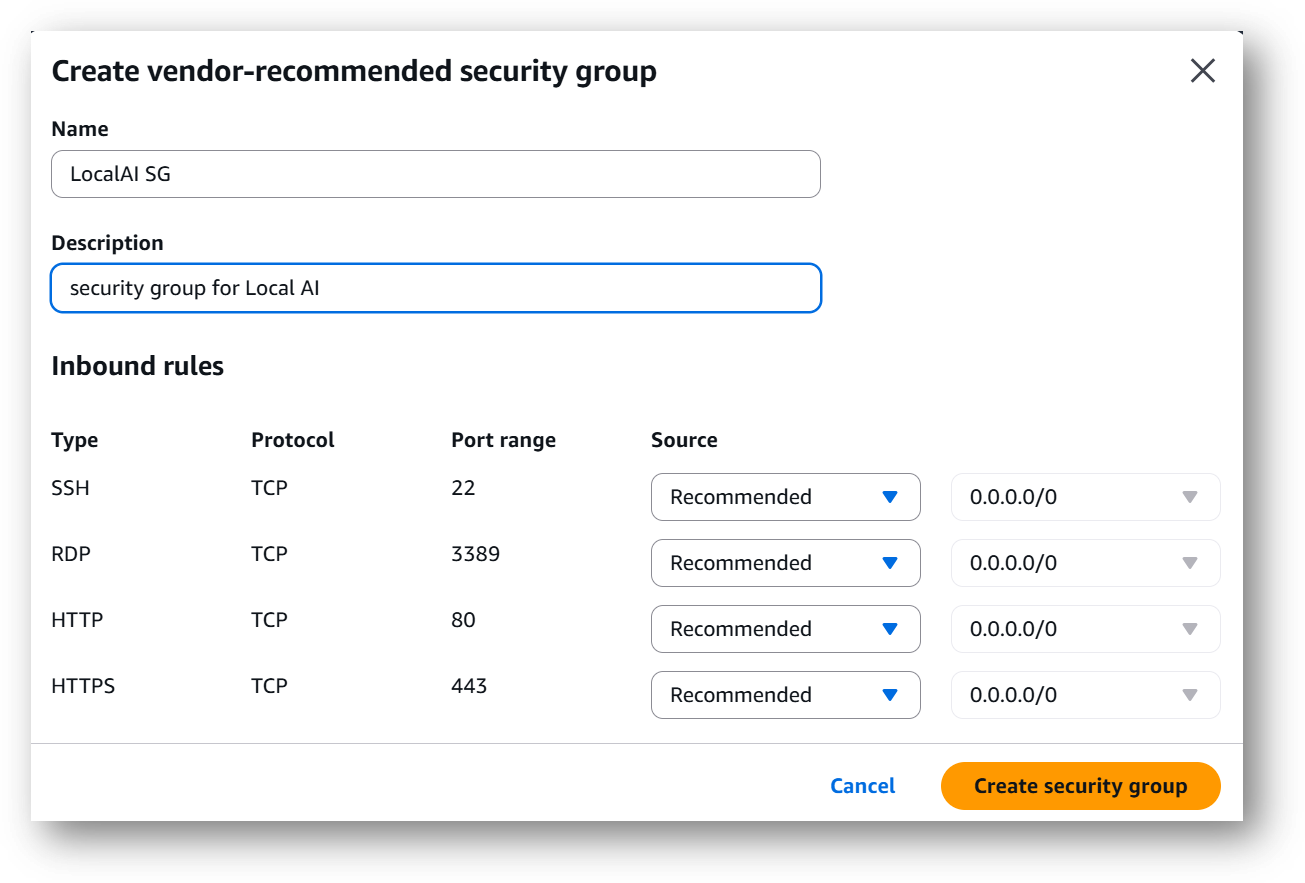Cancel the security group creation

[862, 786]
